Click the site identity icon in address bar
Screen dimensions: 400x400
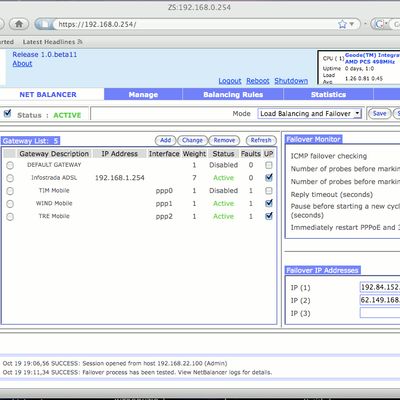pyautogui.click(x=44, y=24)
